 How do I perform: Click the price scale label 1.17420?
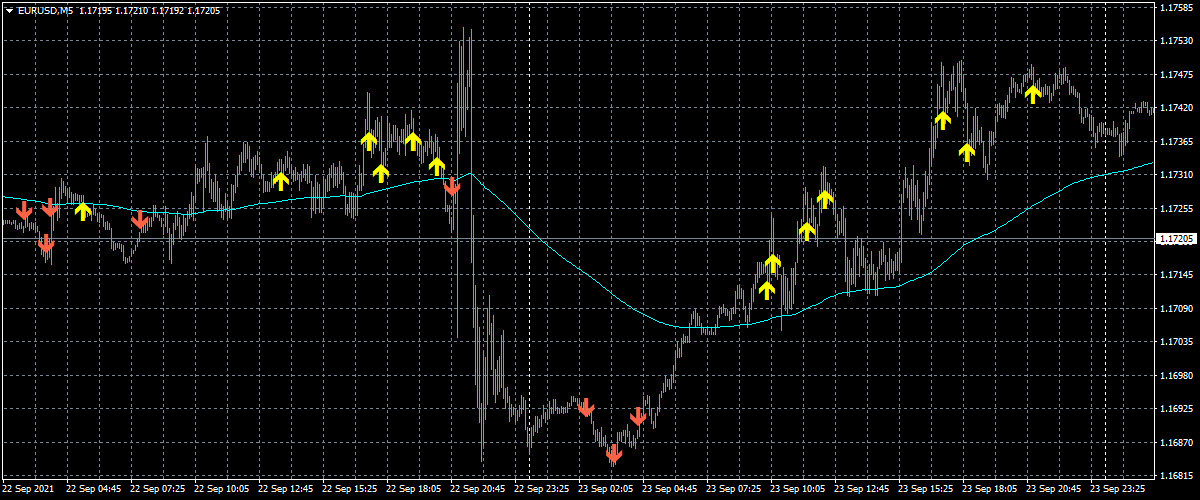(1176, 108)
